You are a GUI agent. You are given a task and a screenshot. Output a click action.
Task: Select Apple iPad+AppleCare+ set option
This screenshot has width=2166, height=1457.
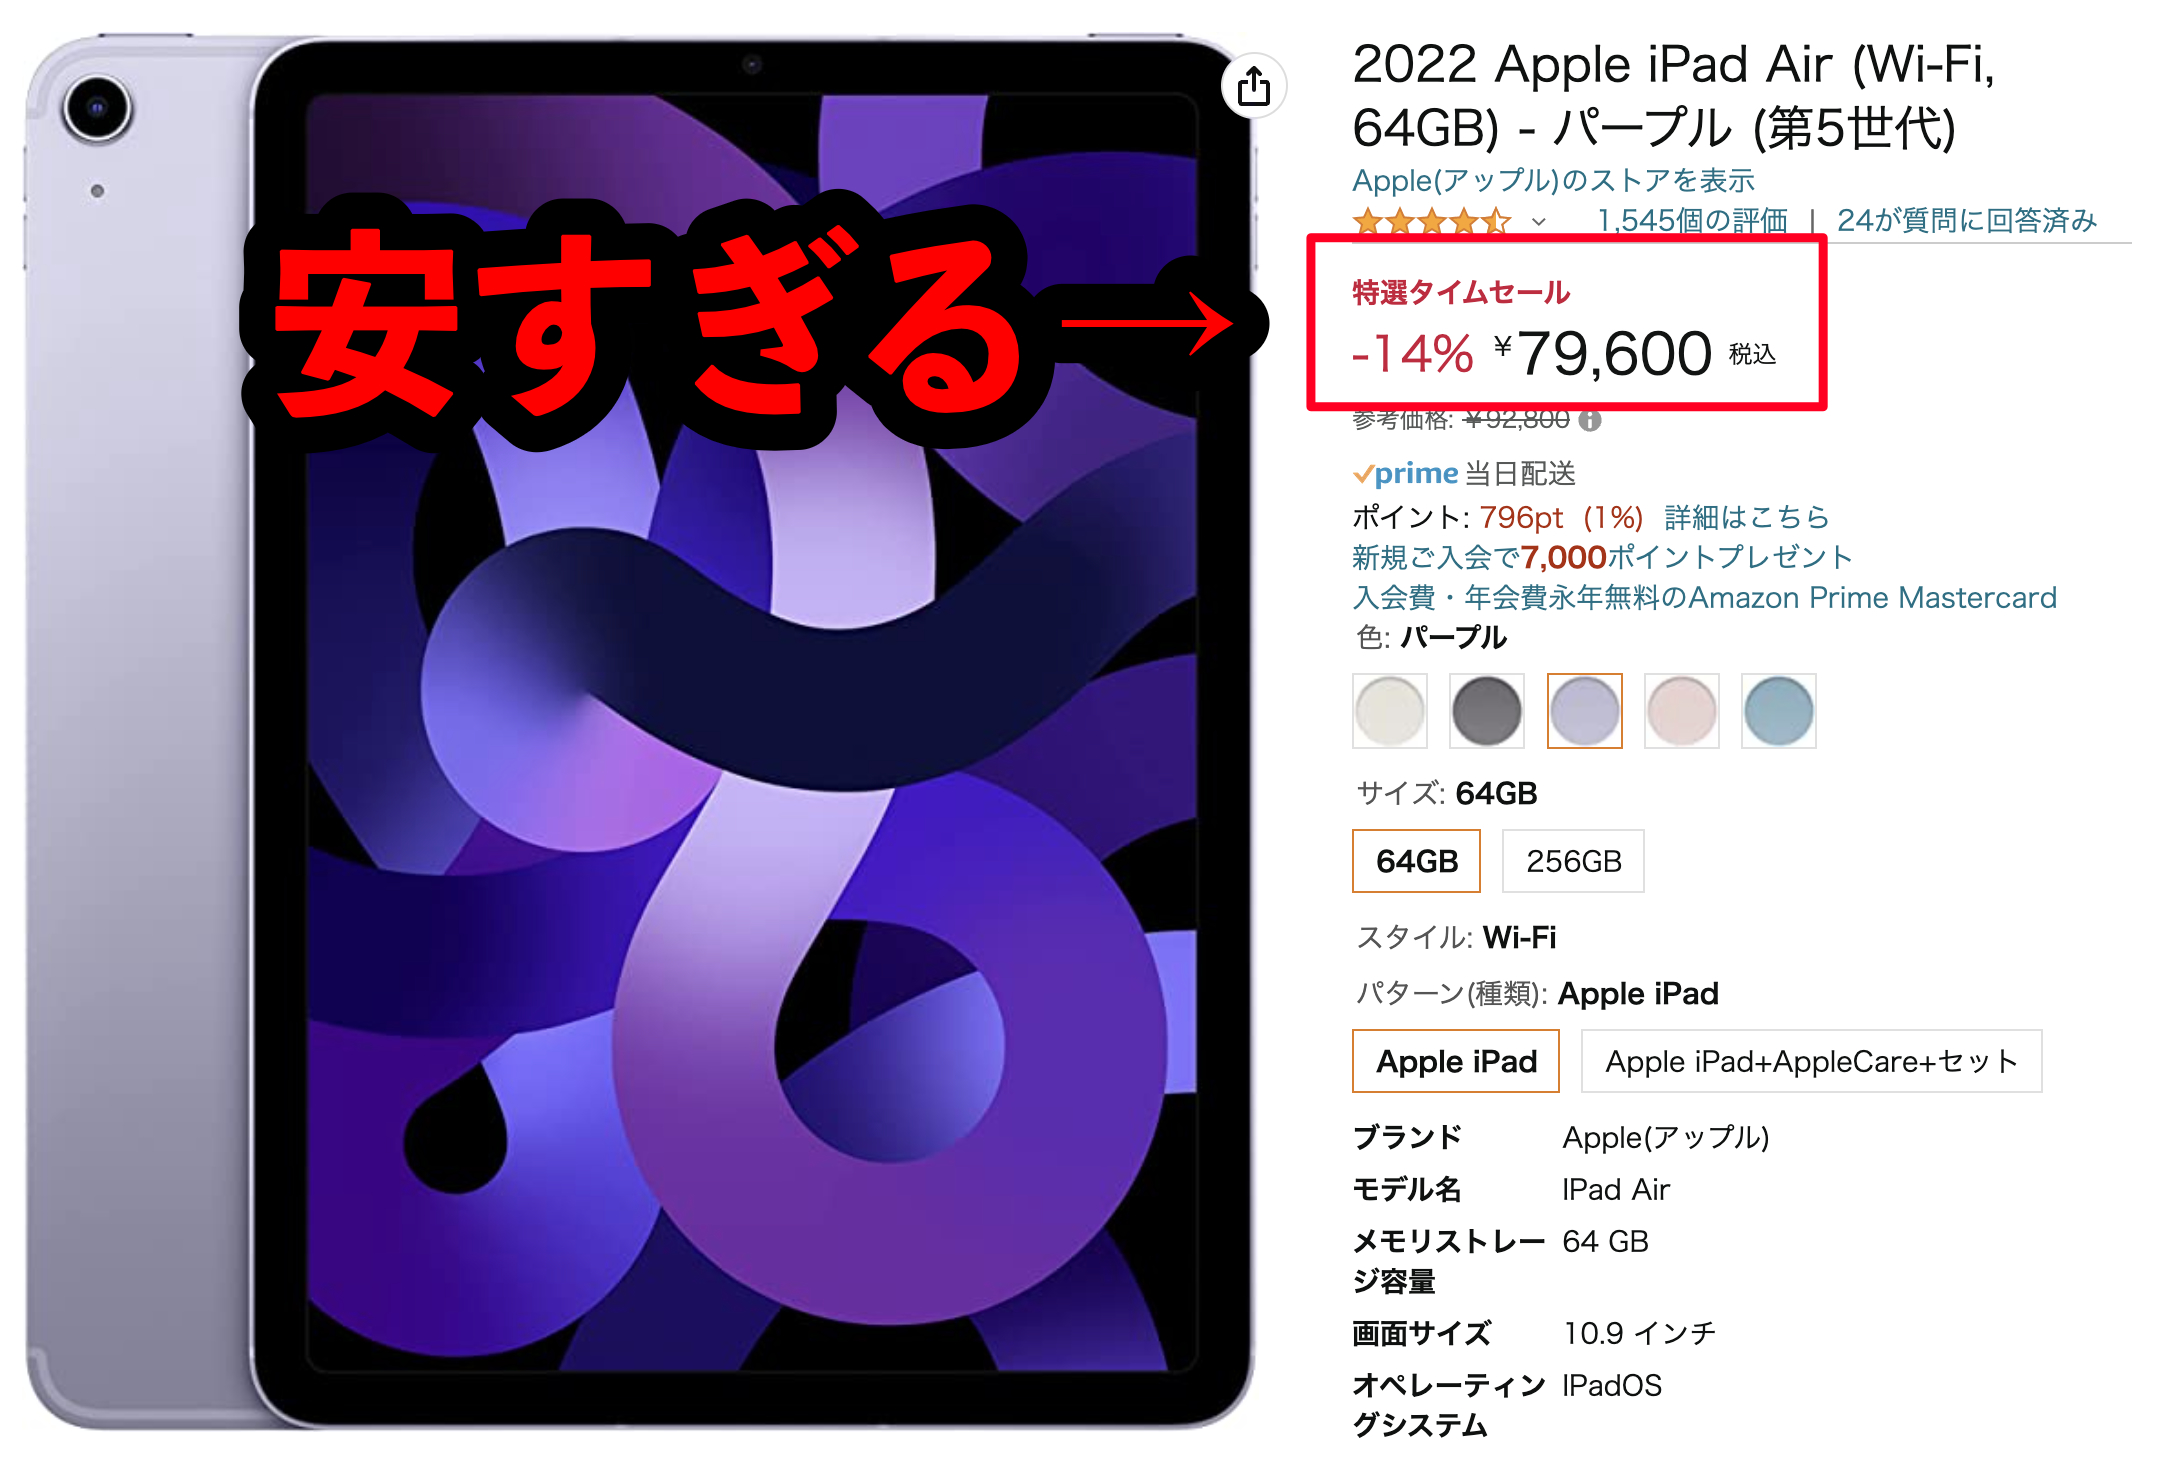pos(1811,1061)
